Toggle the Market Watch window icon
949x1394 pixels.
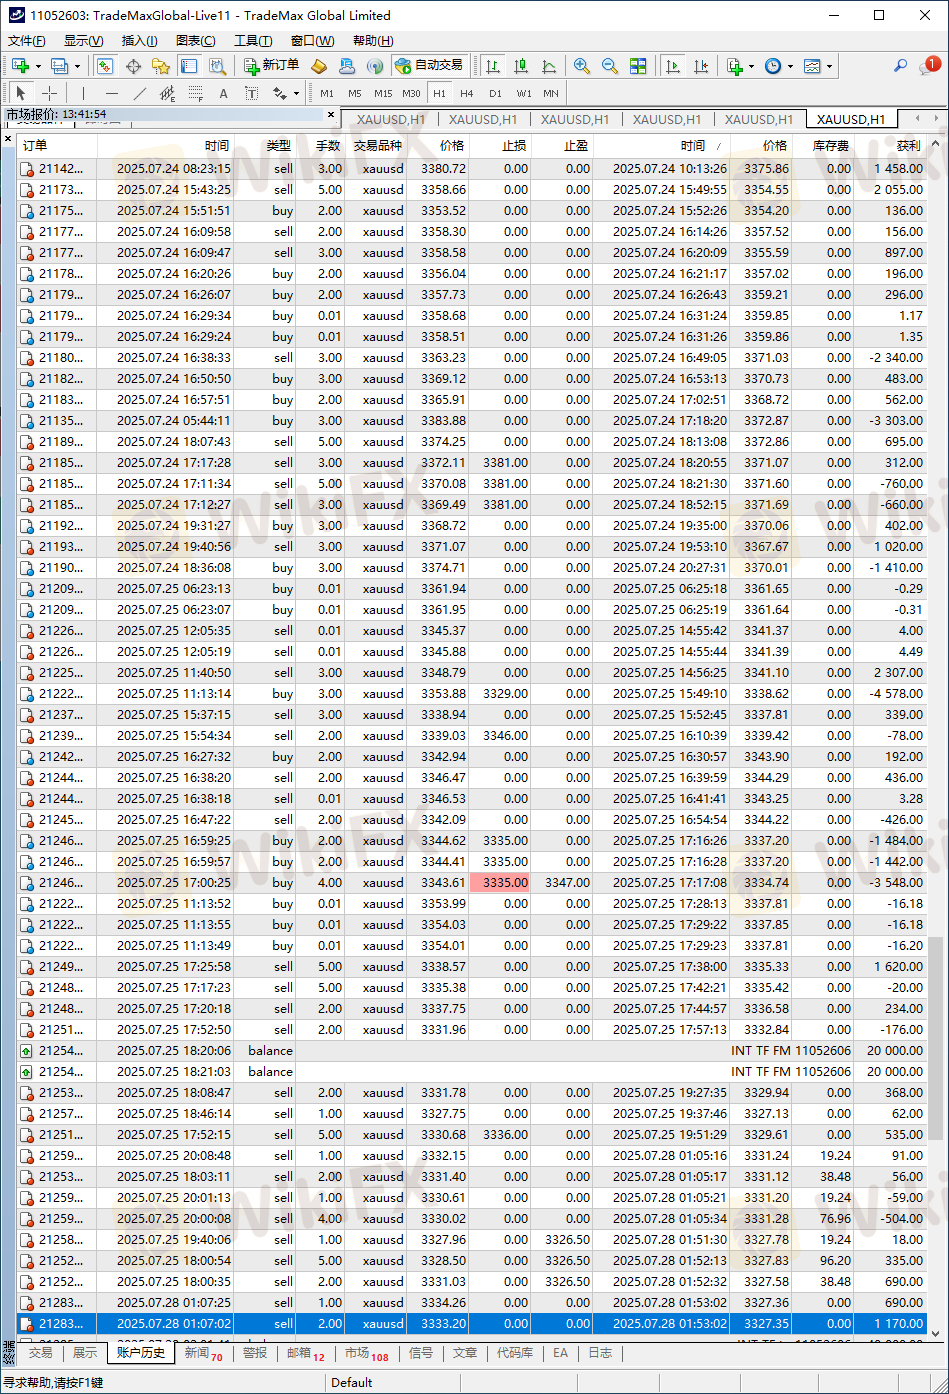click(x=104, y=66)
